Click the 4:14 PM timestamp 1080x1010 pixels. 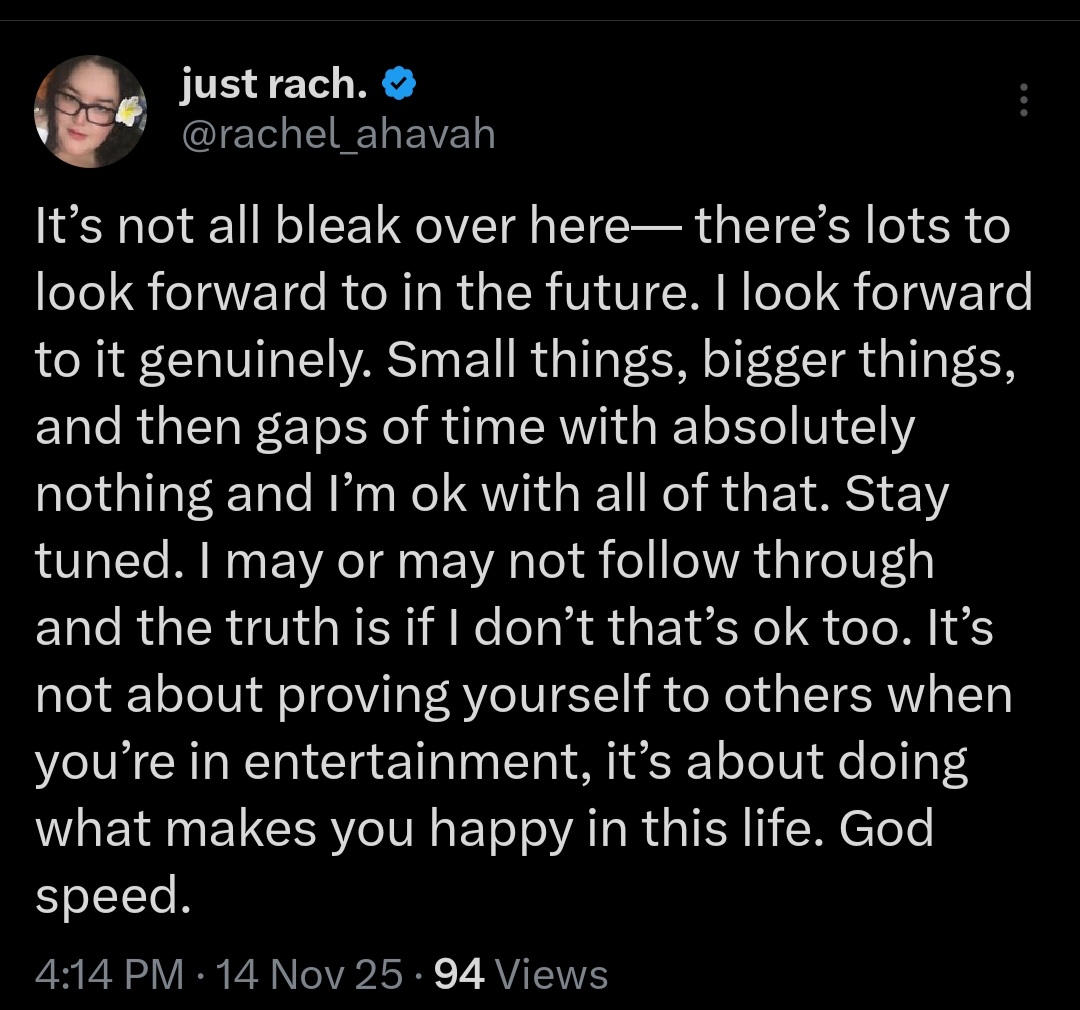coord(109,973)
